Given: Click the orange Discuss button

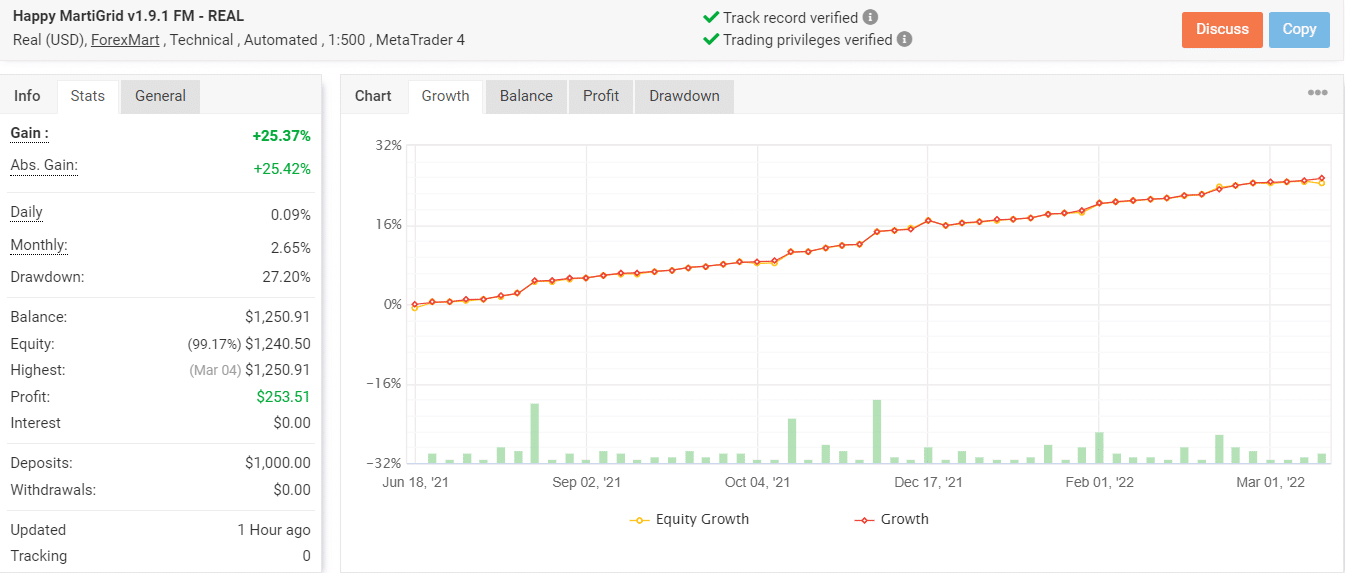Looking at the screenshot, I should click(1222, 29).
